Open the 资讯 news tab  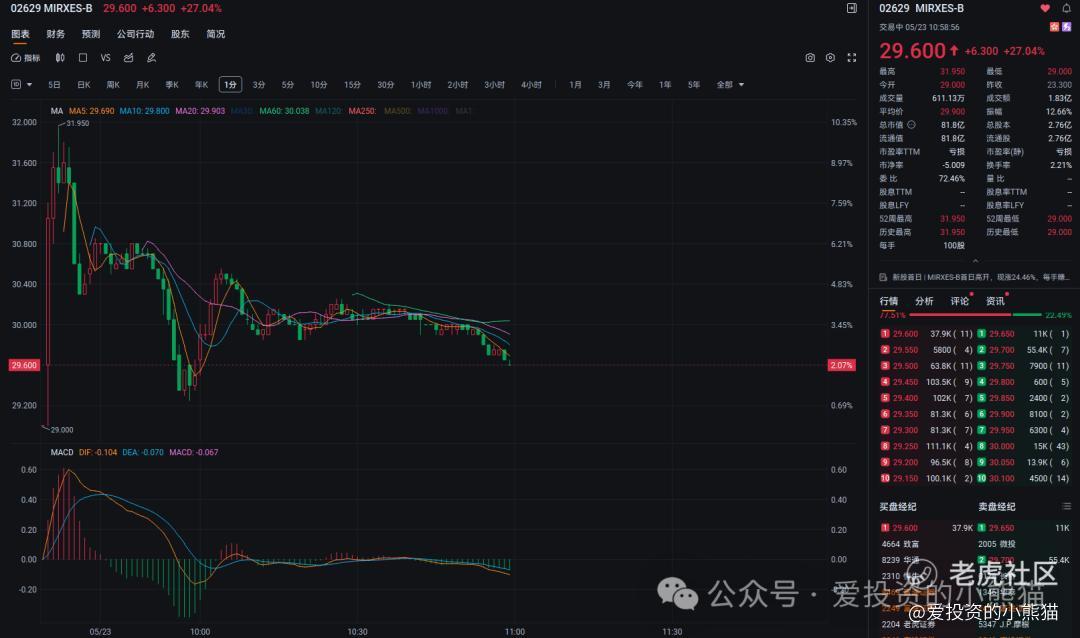tap(995, 301)
